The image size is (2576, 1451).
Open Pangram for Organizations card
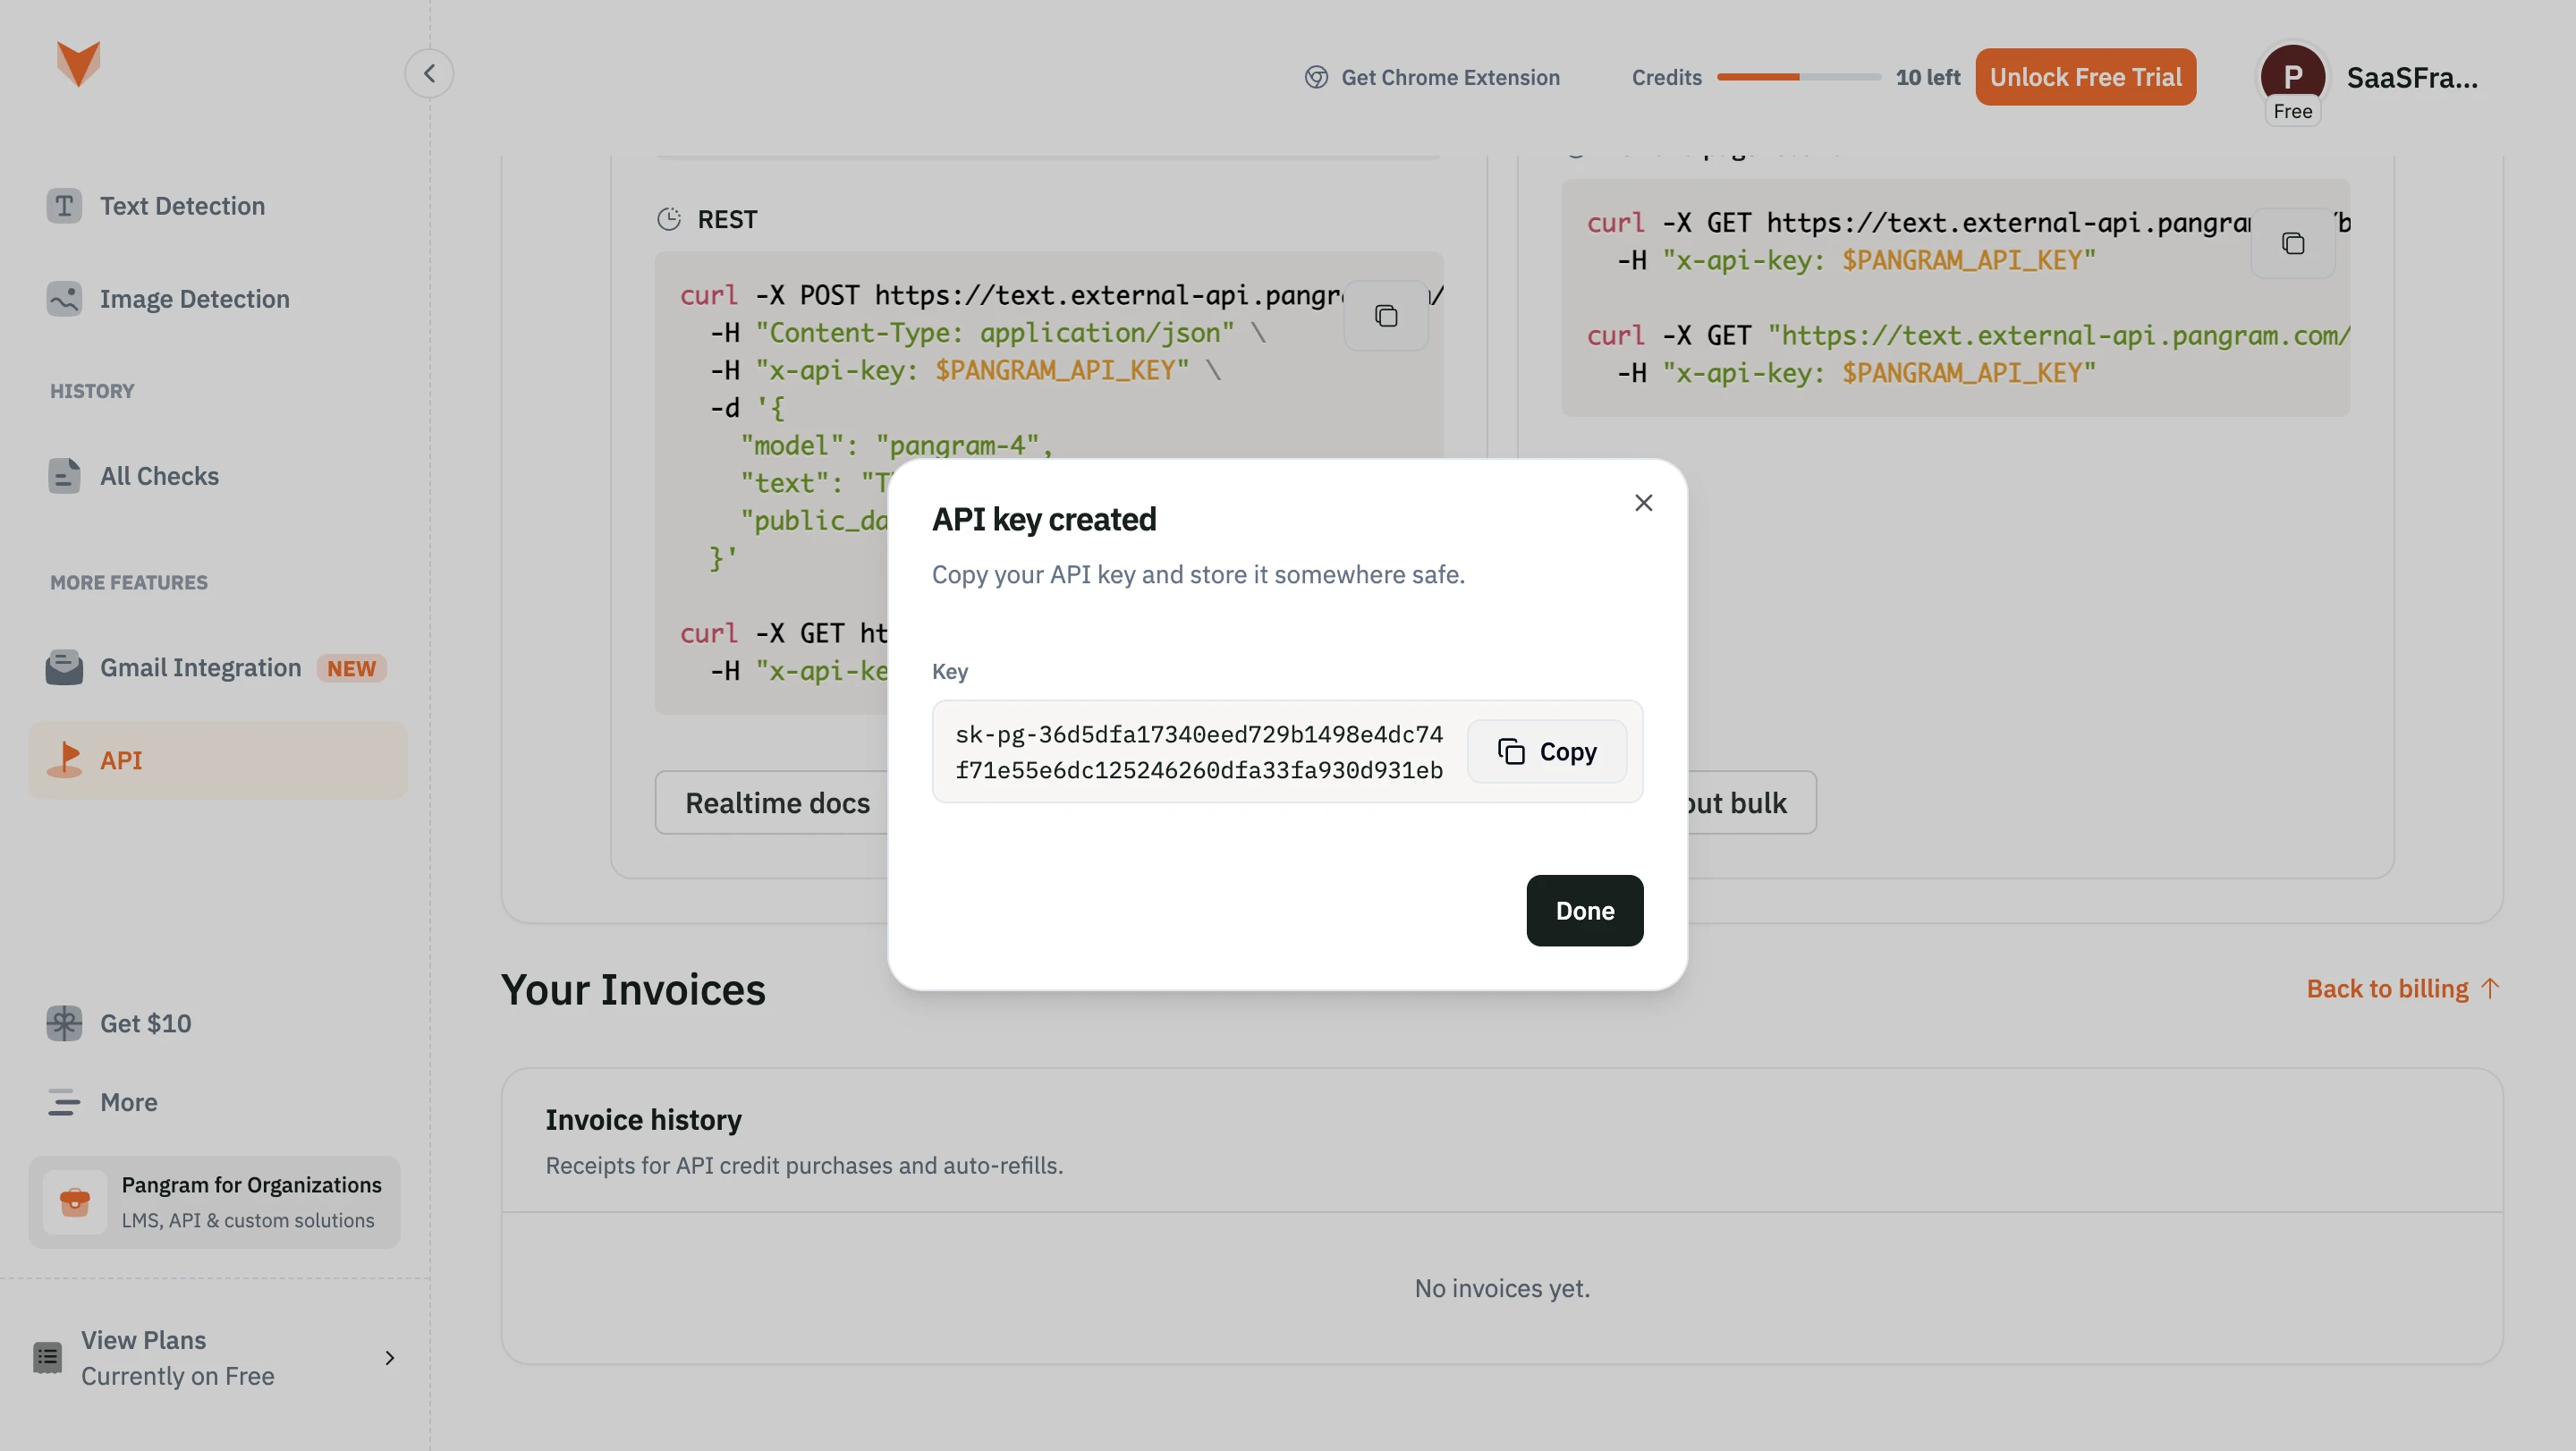[x=214, y=1202]
